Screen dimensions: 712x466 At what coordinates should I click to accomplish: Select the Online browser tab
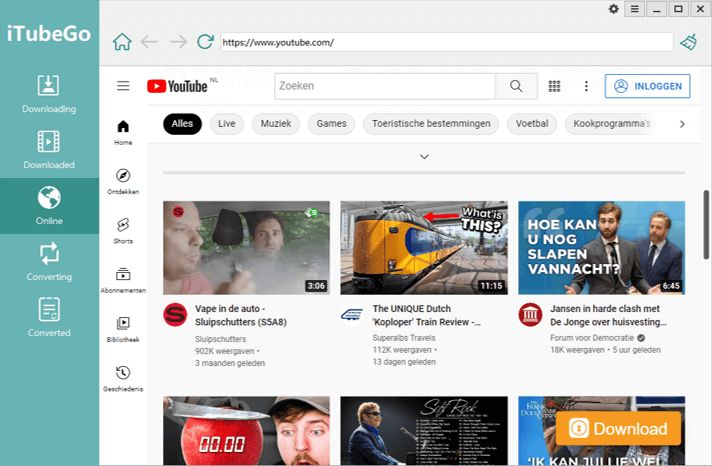tap(49, 206)
